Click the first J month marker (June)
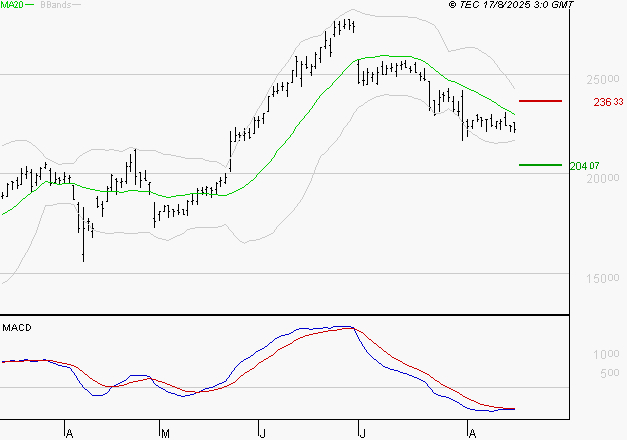This screenshot has height=440, width=627. 262,433
